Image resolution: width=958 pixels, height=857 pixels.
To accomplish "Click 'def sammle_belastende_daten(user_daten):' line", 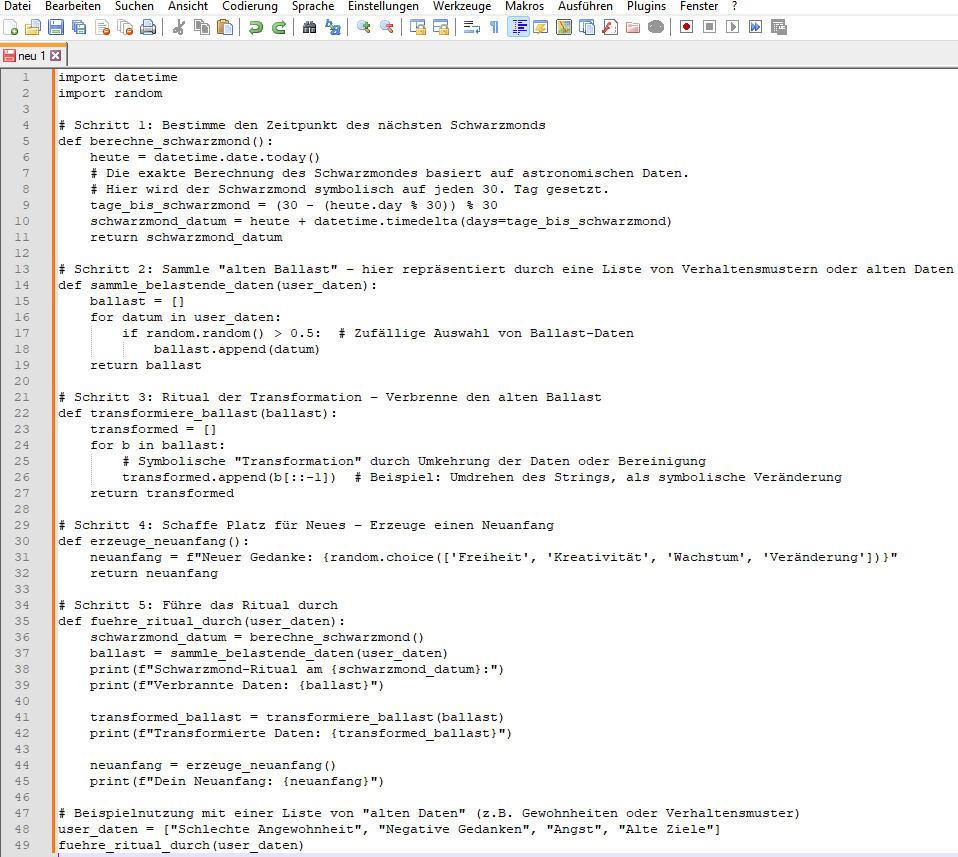I will [x=218, y=285].
